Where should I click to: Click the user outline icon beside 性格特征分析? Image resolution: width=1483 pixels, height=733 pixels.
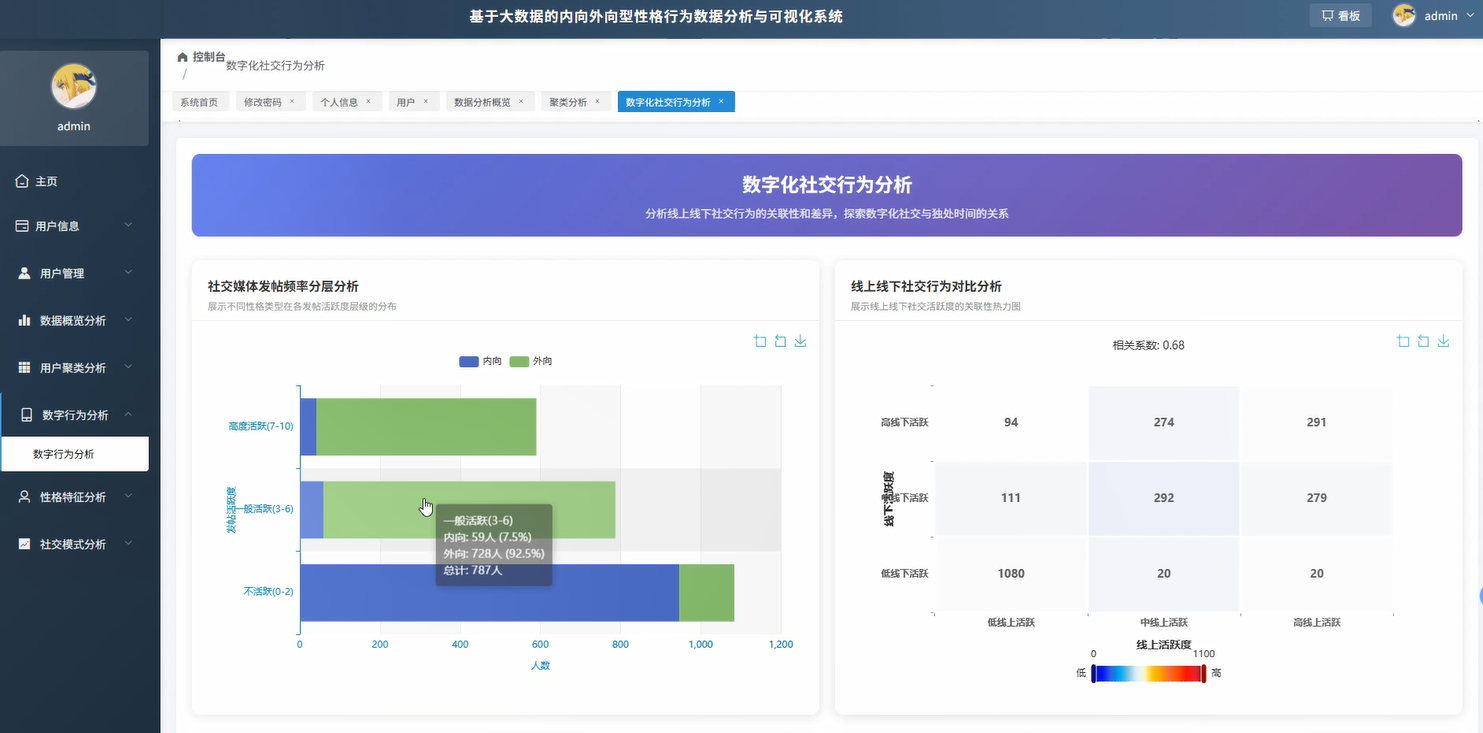[x=24, y=497]
